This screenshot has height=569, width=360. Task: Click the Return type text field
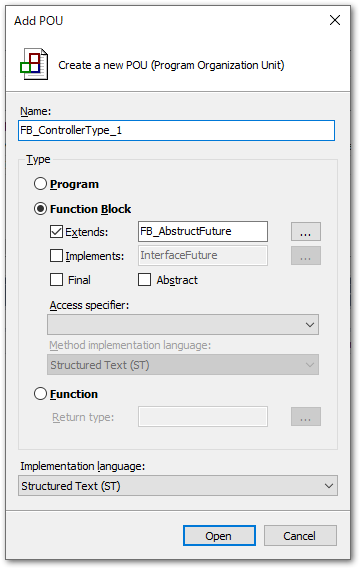coord(203,417)
